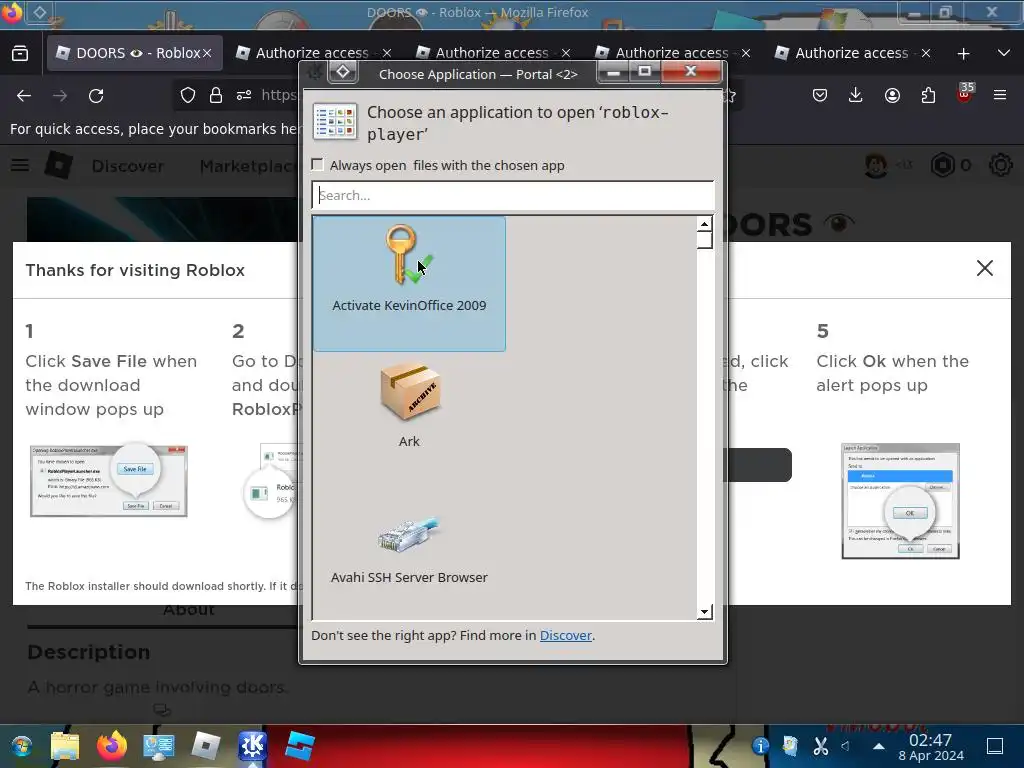The image size is (1024, 768).
Task: Open site permissions icon in address bar
Action: (244, 95)
